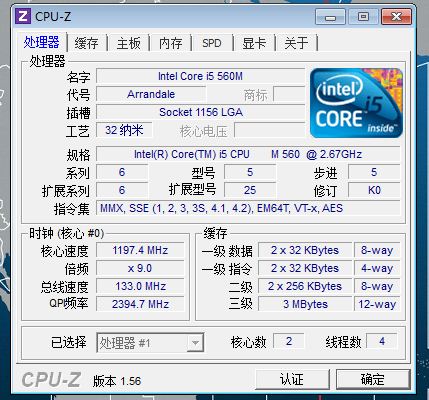Click the QPI 2394.7 MHz value

(x=140, y=304)
